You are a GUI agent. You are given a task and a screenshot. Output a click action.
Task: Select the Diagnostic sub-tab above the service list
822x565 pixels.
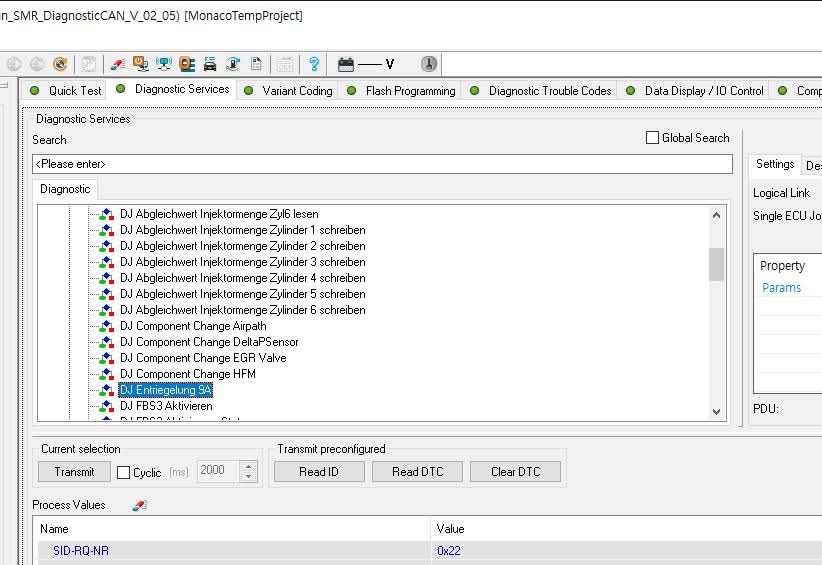click(65, 189)
